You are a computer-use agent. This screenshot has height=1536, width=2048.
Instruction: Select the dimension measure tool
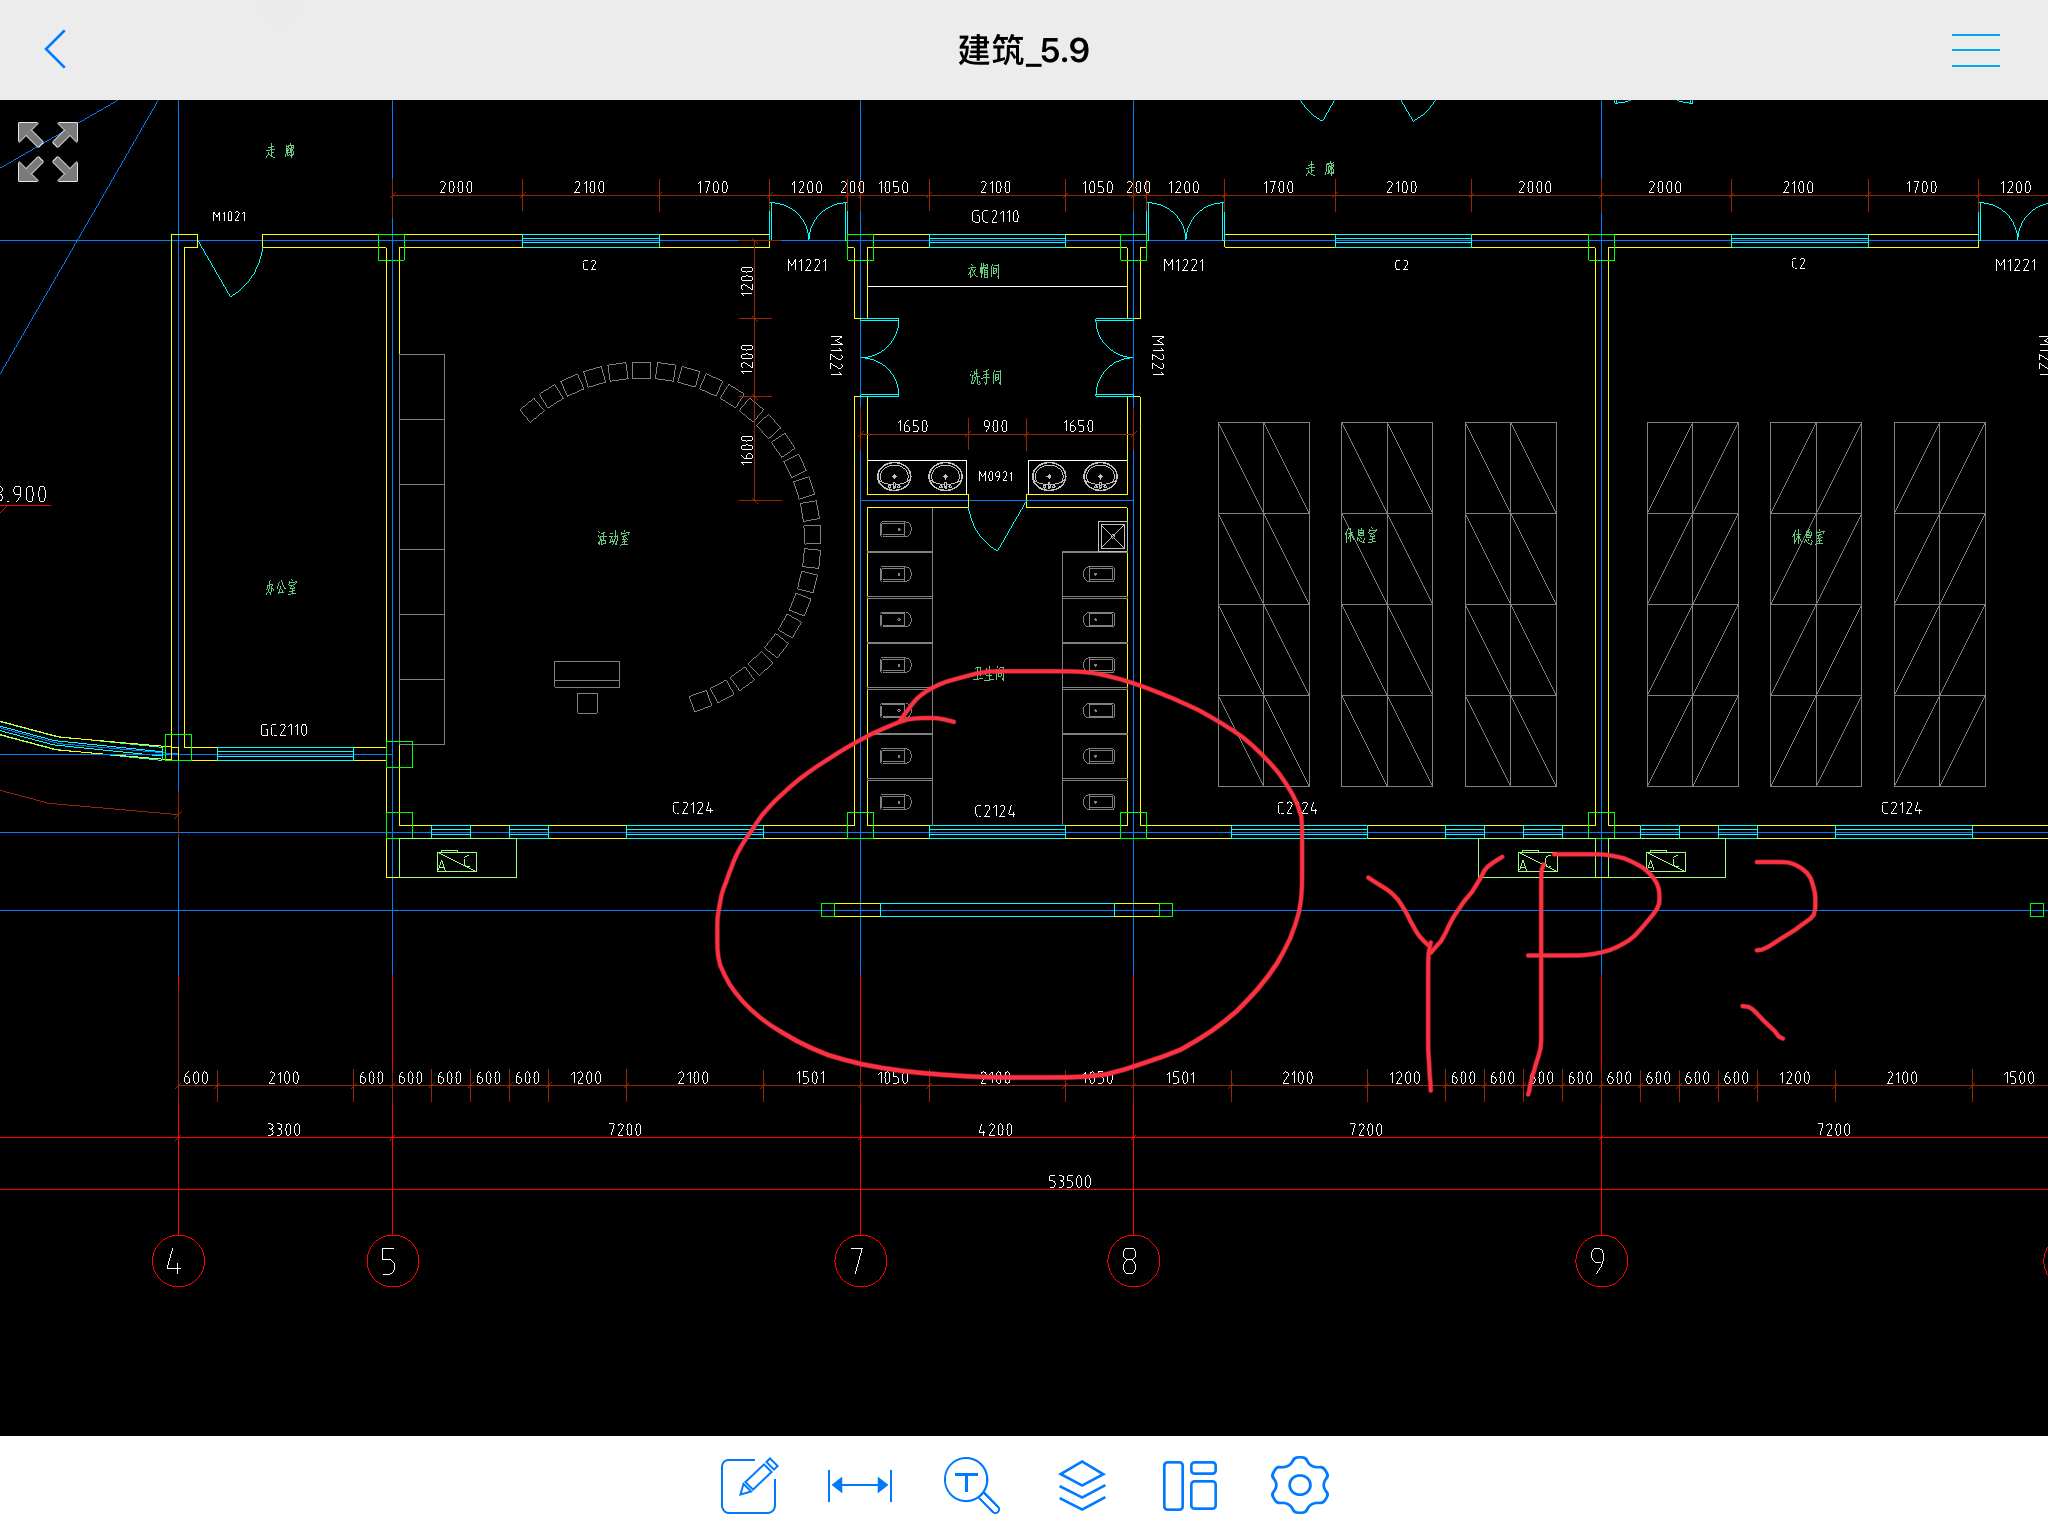point(860,1485)
